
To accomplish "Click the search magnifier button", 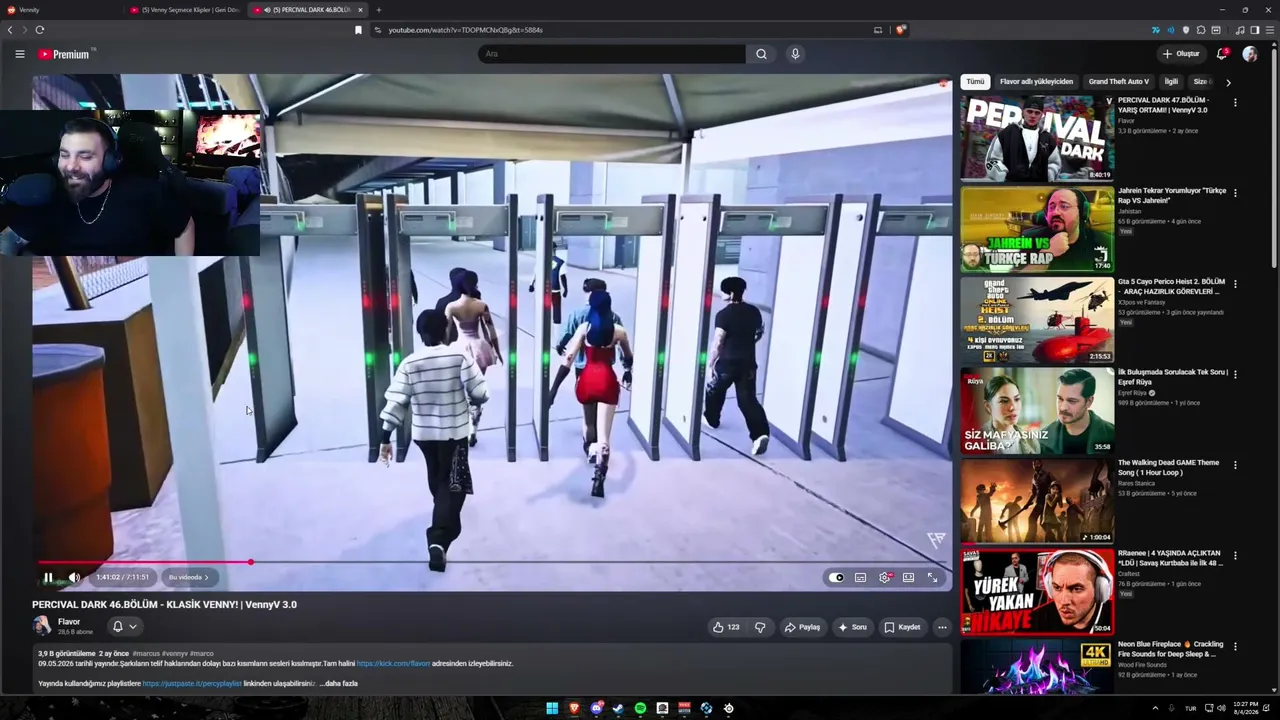I will (761, 54).
